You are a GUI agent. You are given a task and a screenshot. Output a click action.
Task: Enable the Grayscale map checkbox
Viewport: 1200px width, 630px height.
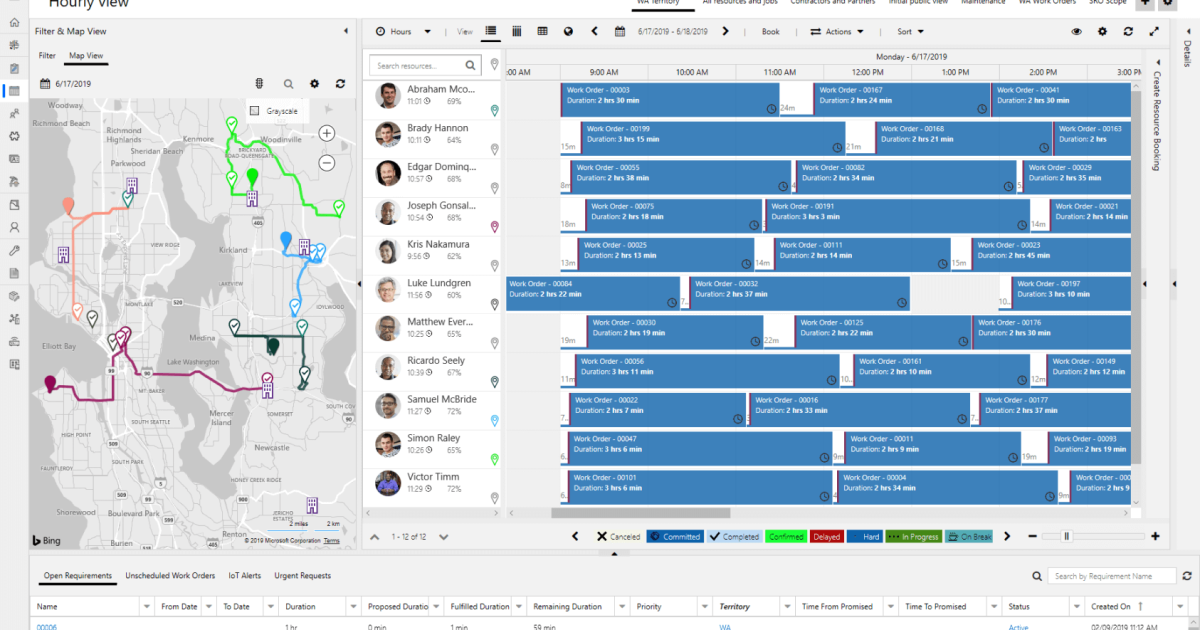click(254, 110)
